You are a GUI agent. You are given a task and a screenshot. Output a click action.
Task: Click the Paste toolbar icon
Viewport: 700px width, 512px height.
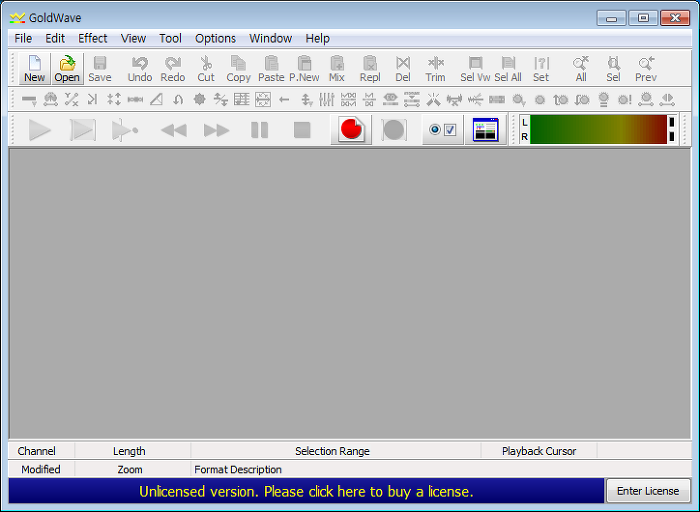(x=271, y=69)
